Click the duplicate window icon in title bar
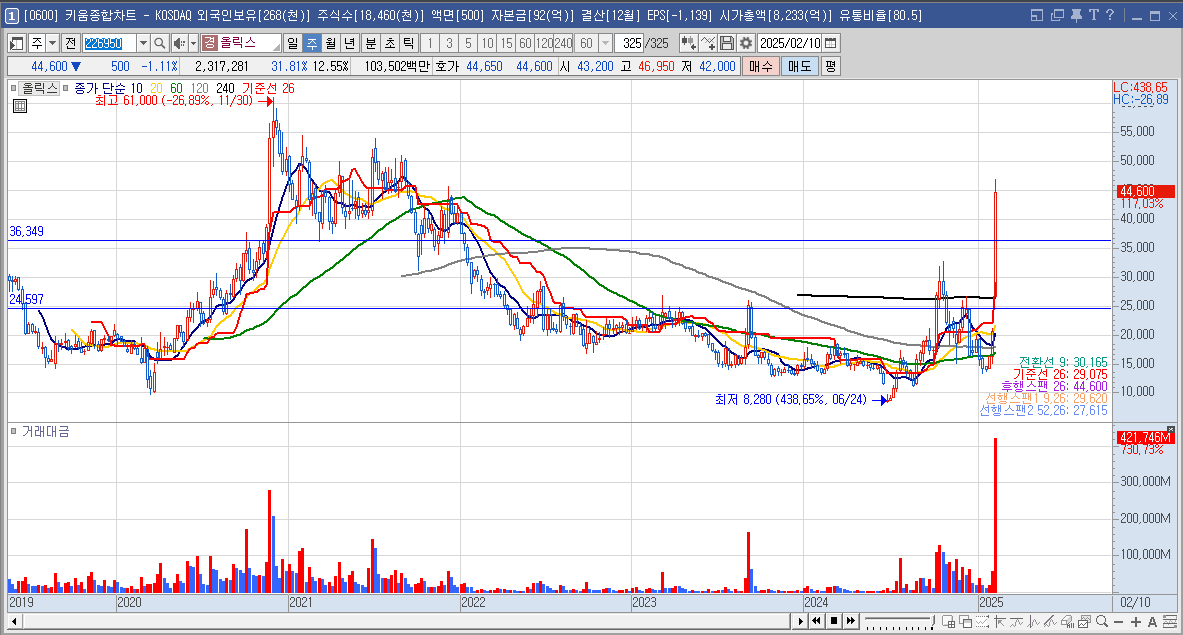Image resolution: width=1183 pixels, height=635 pixels. point(1057,15)
